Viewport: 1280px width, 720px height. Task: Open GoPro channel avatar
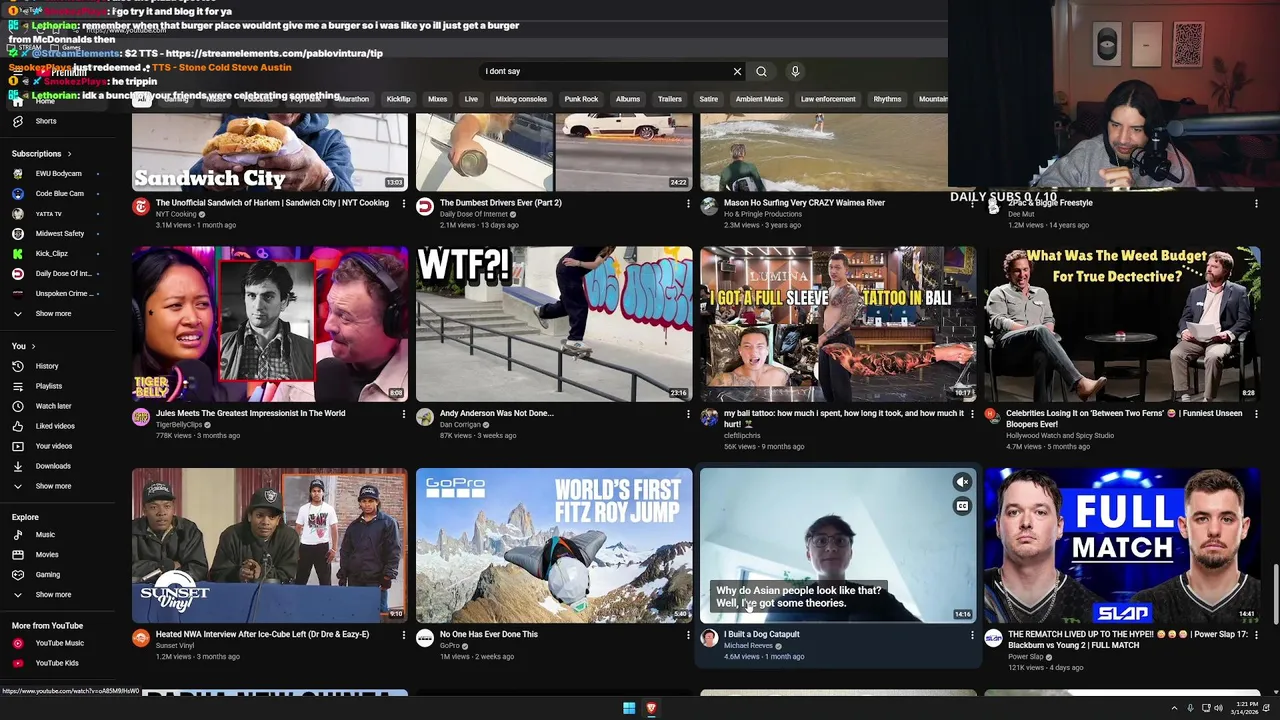[425, 638]
